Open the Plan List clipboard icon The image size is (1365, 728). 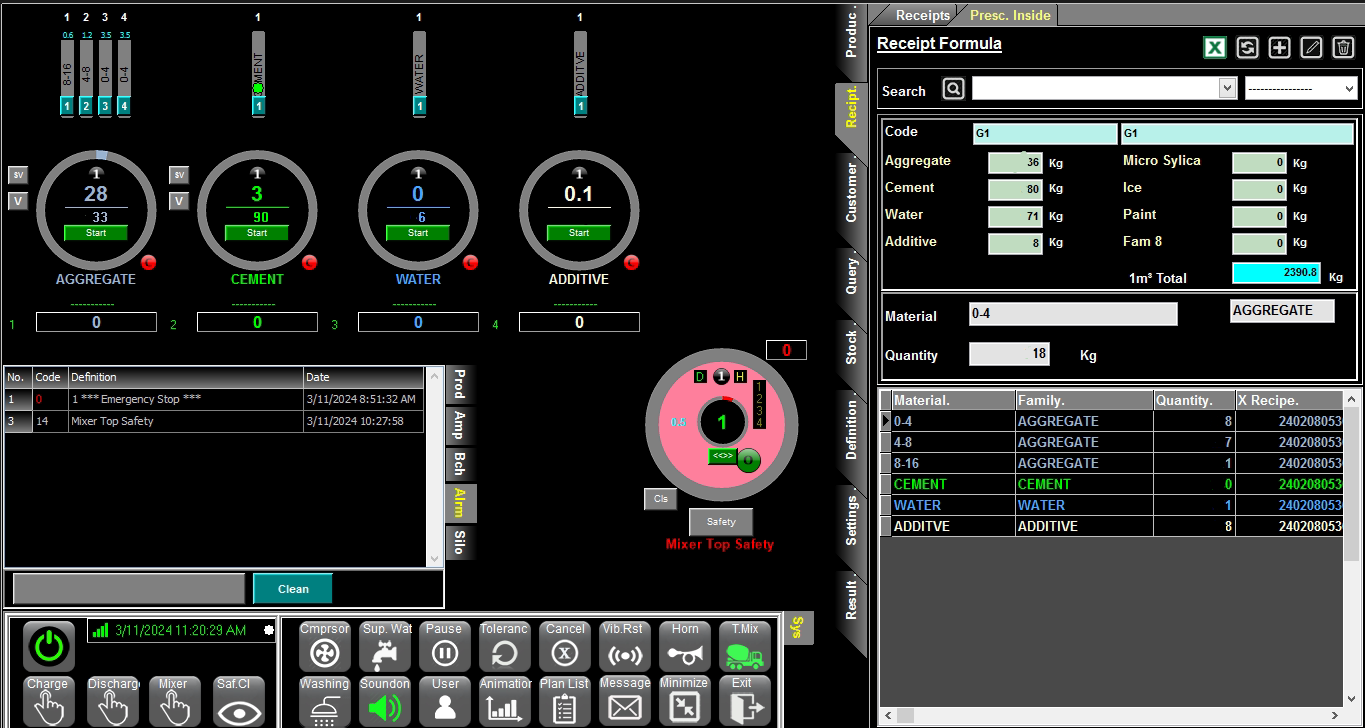[x=565, y=702]
